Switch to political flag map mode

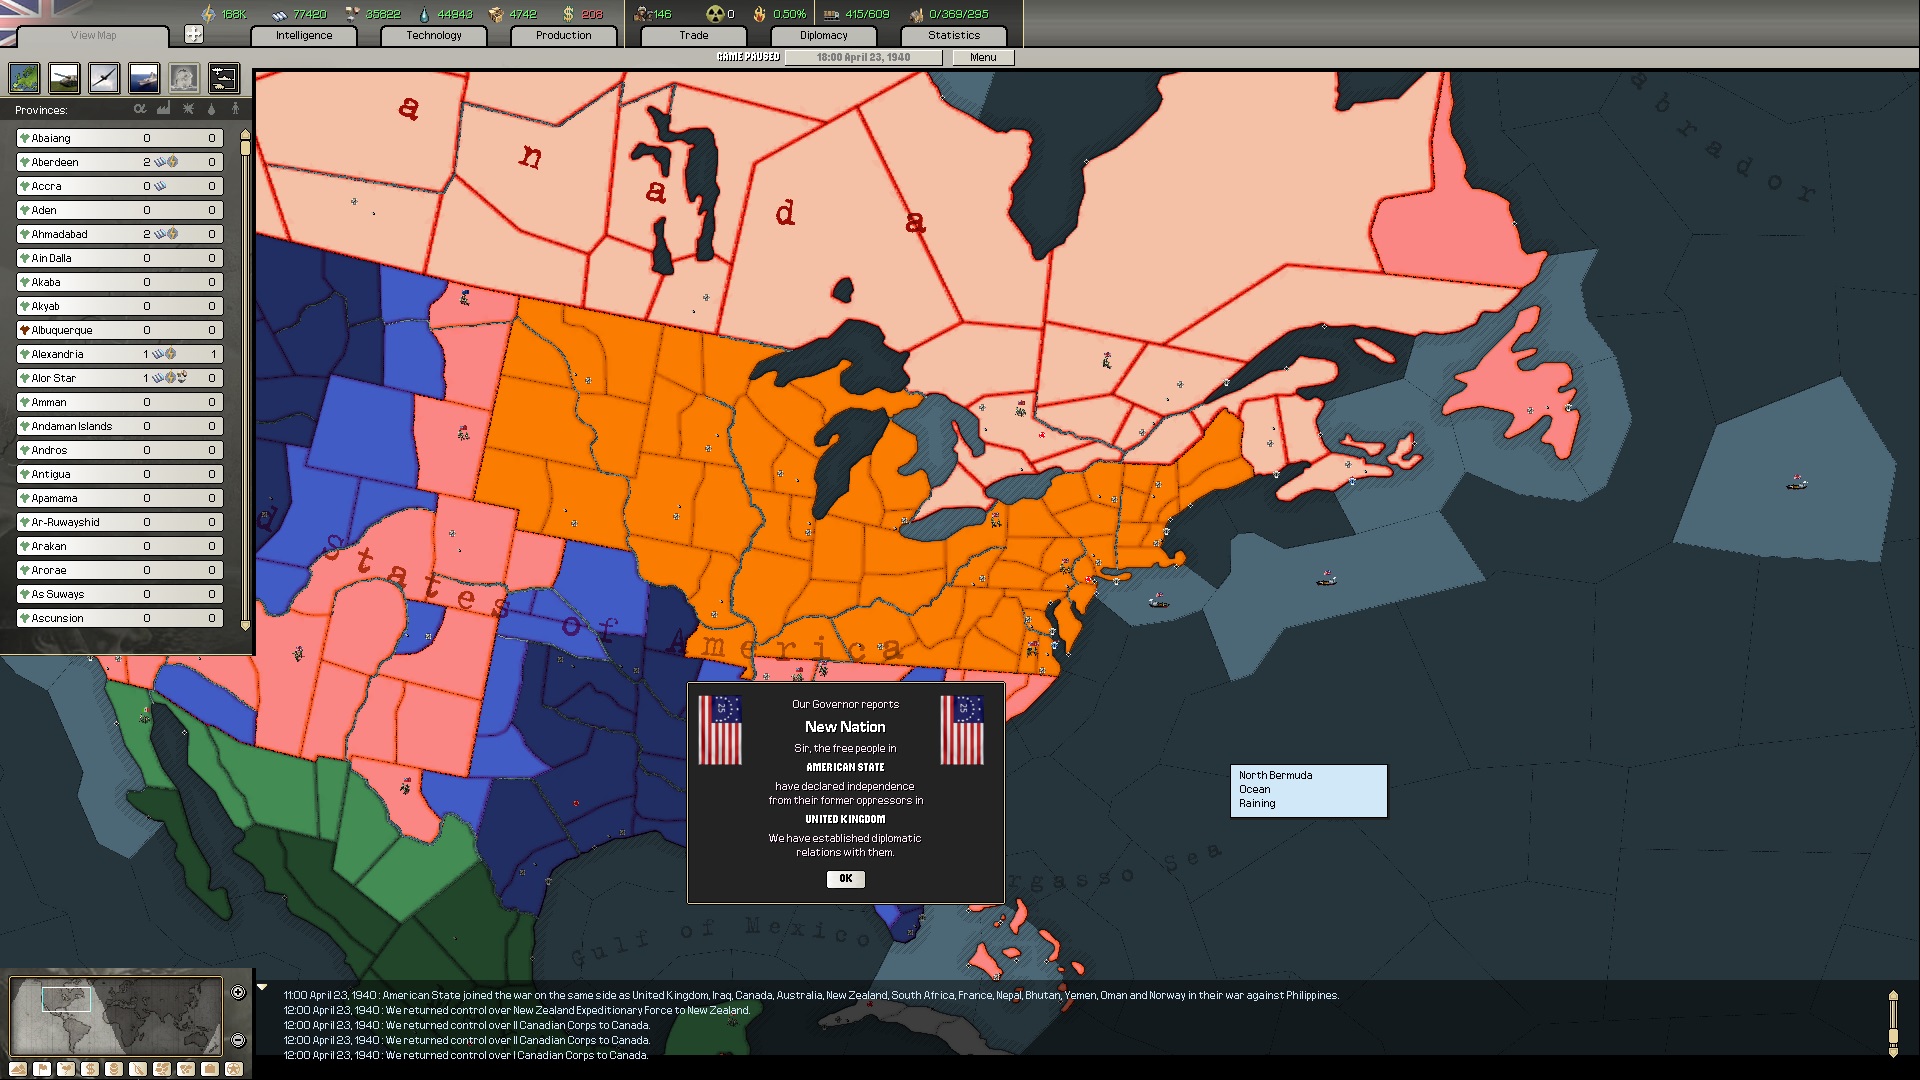(x=42, y=1069)
